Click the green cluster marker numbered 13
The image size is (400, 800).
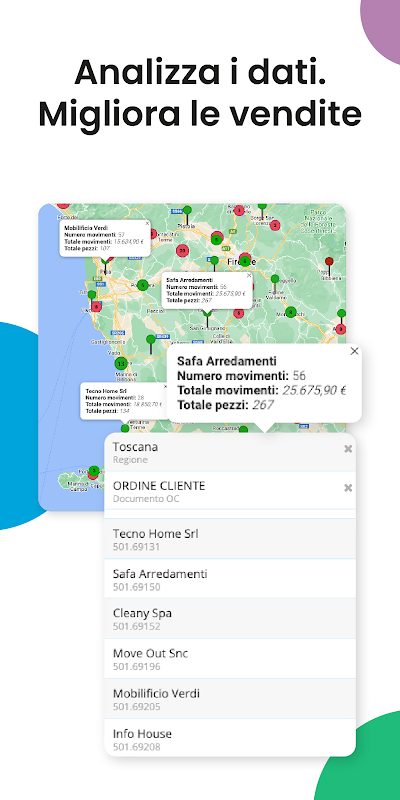pyautogui.click(x=121, y=364)
